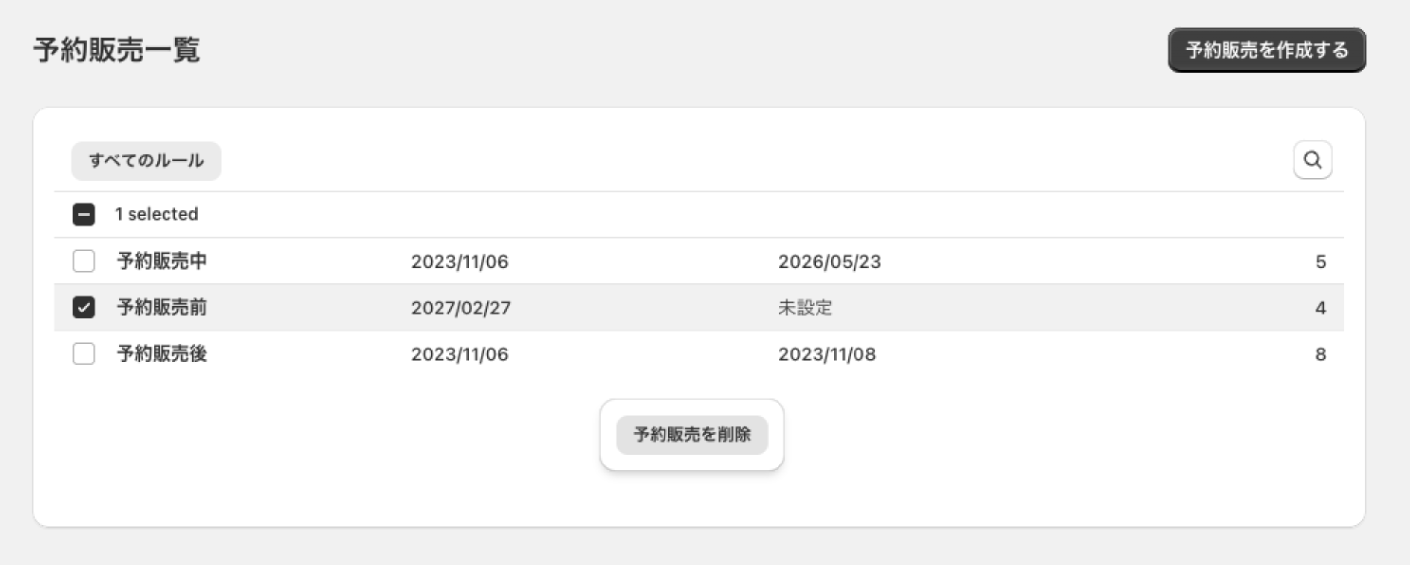The image size is (1410, 565).
Task: Click the 予約販売一覧 page heading
Action: (117, 50)
